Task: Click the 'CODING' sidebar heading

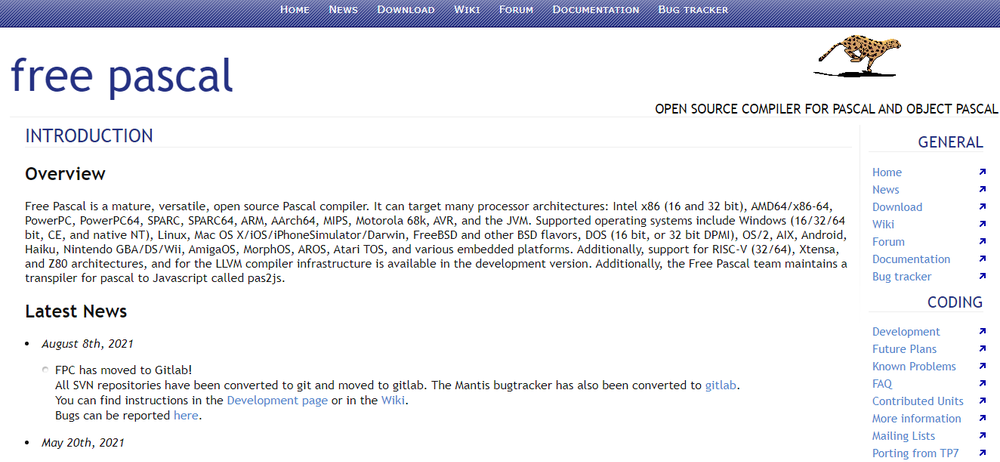Action: [955, 302]
